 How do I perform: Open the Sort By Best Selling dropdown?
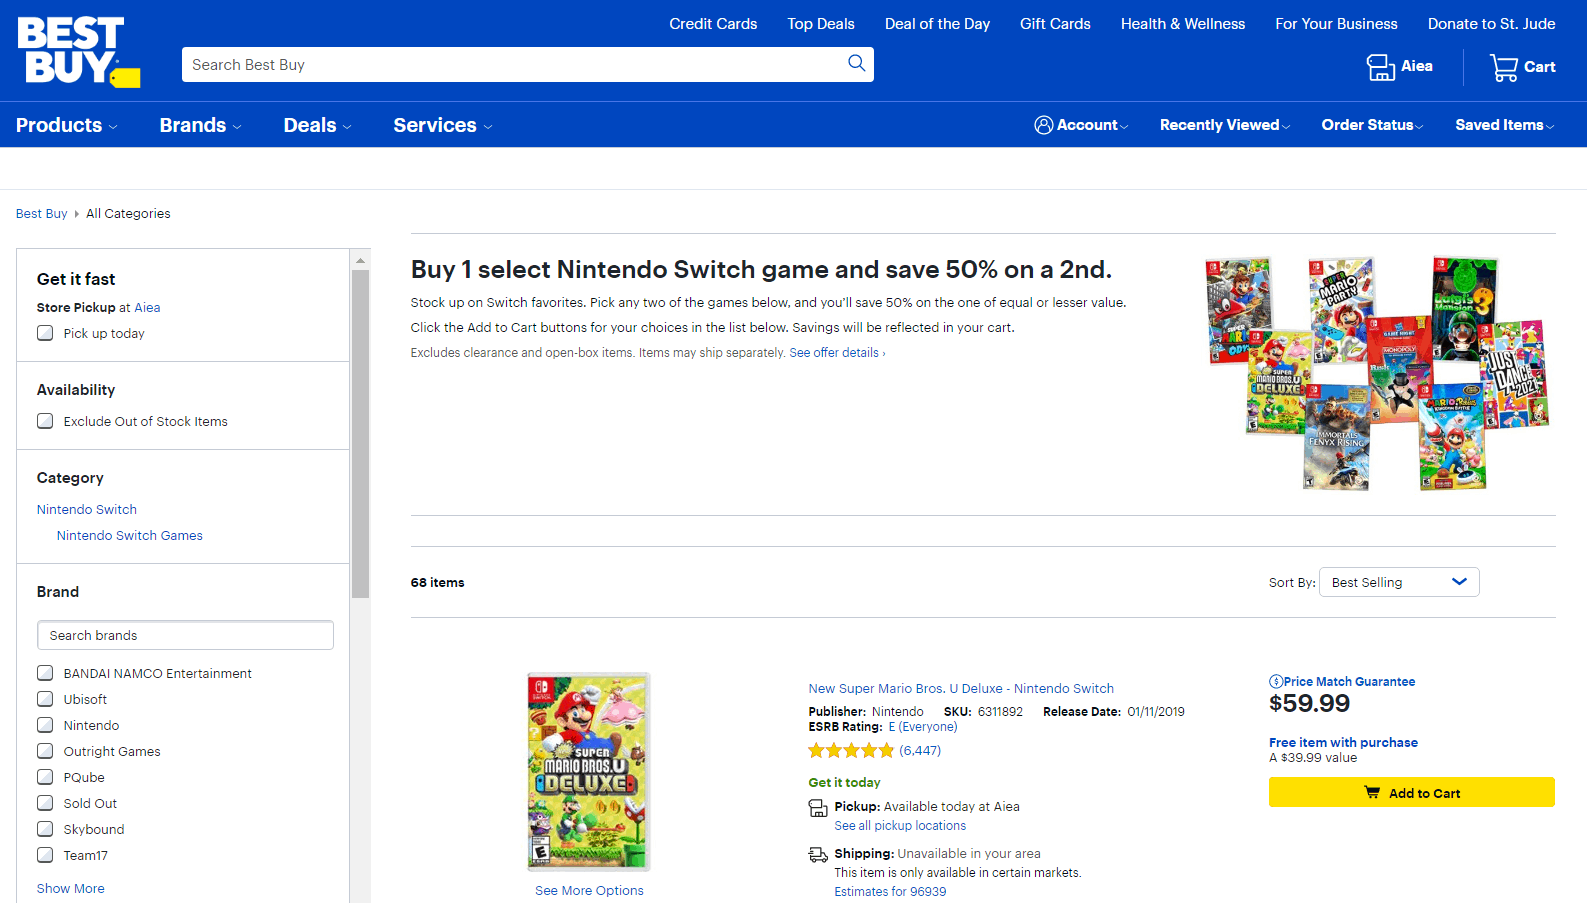1399,582
